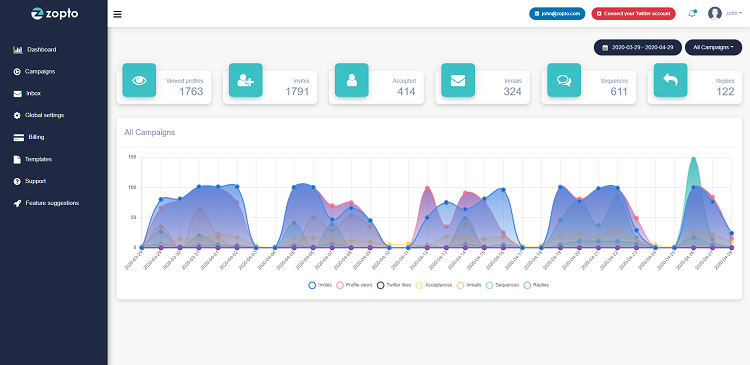Toggle Sequences series in legend
Screen dimensions: 750x365
(x=502, y=285)
